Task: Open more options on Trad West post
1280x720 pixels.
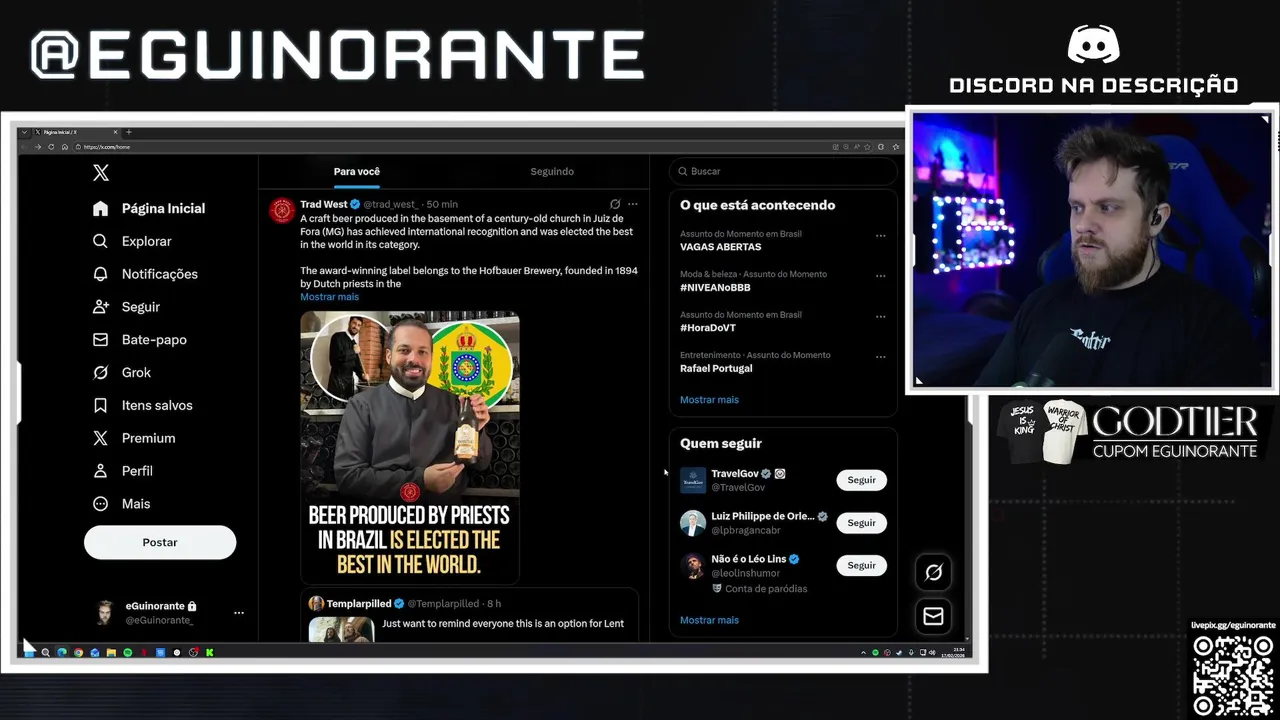Action: [633, 204]
